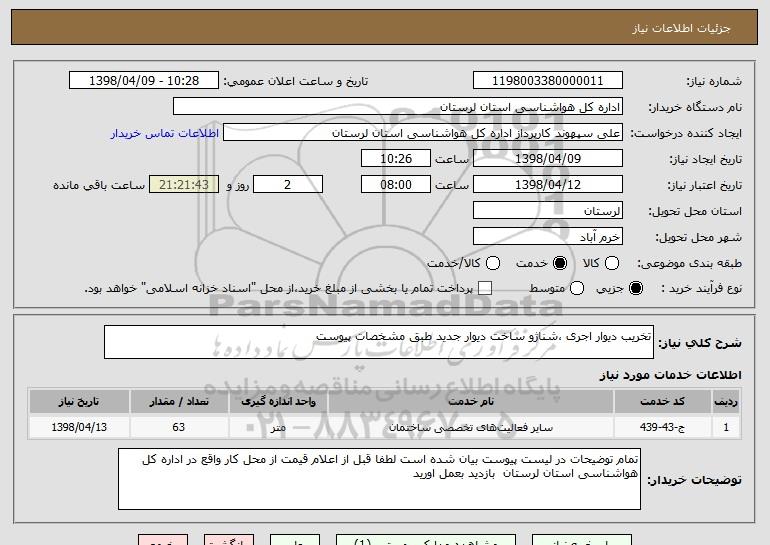Screen dimensions: 770x545
Task: Click the need date cell 1398/04/13
Action: click(x=79, y=427)
